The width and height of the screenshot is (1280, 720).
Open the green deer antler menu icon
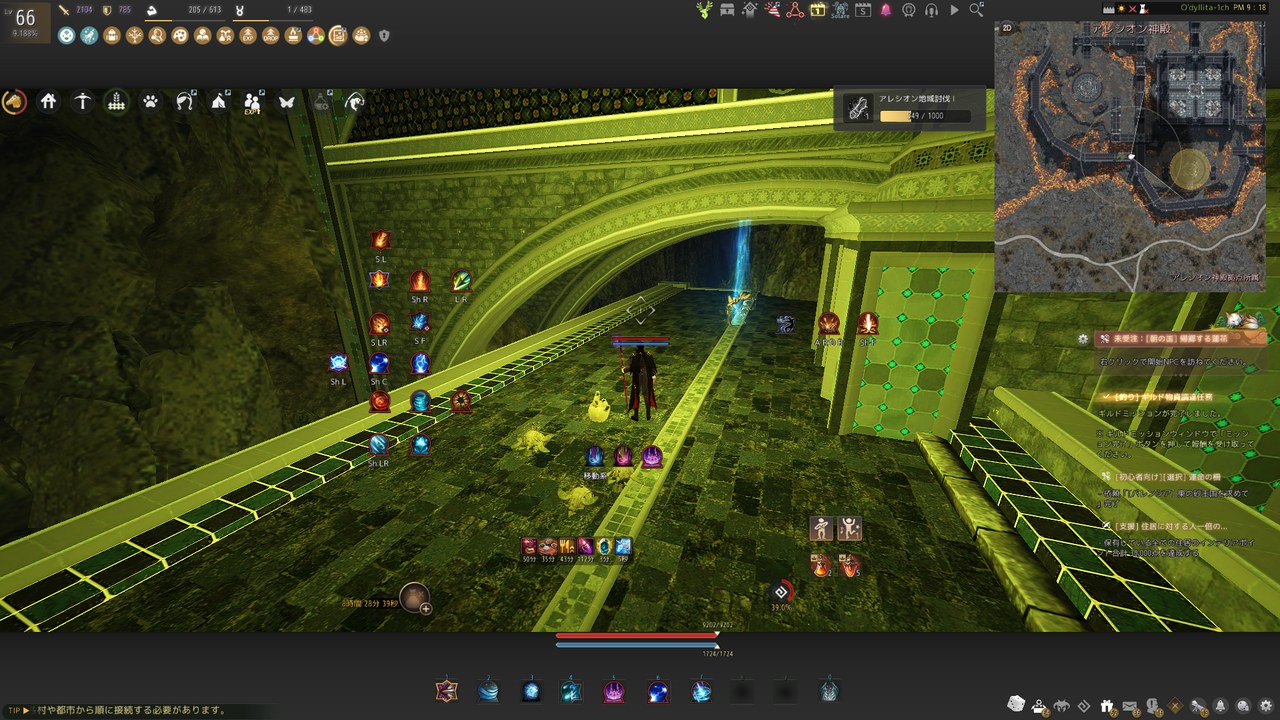coord(706,10)
